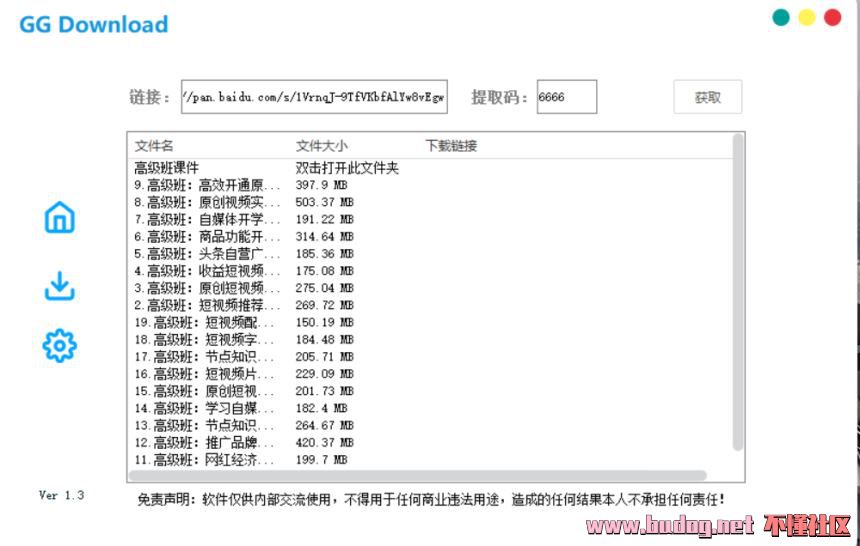Open the Downloads icon in sidebar

(60, 286)
